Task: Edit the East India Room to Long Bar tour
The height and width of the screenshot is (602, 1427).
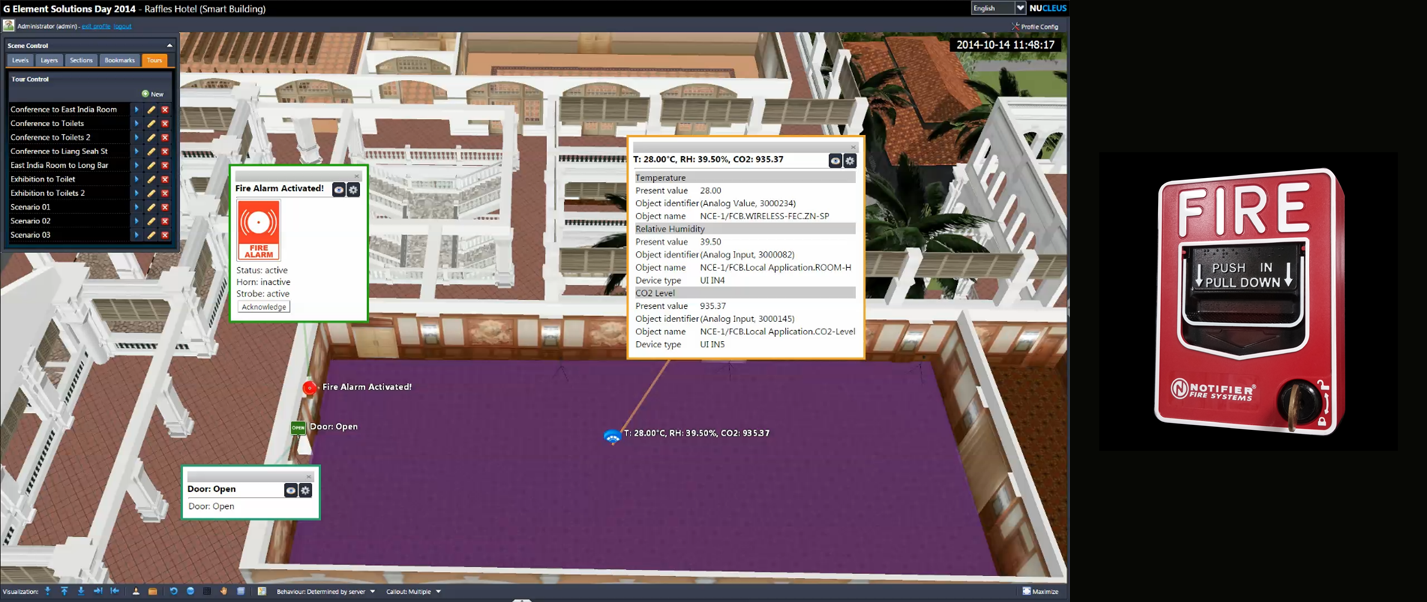Action: click(x=151, y=166)
